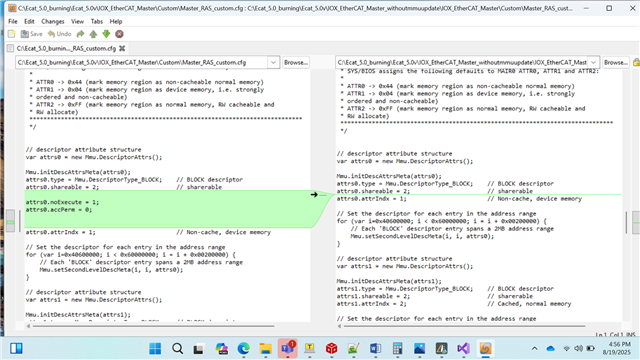Open the Windows Start menu
Image resolution: width=640 pixels, height=360 pixels.
click(x=155, y=349)
